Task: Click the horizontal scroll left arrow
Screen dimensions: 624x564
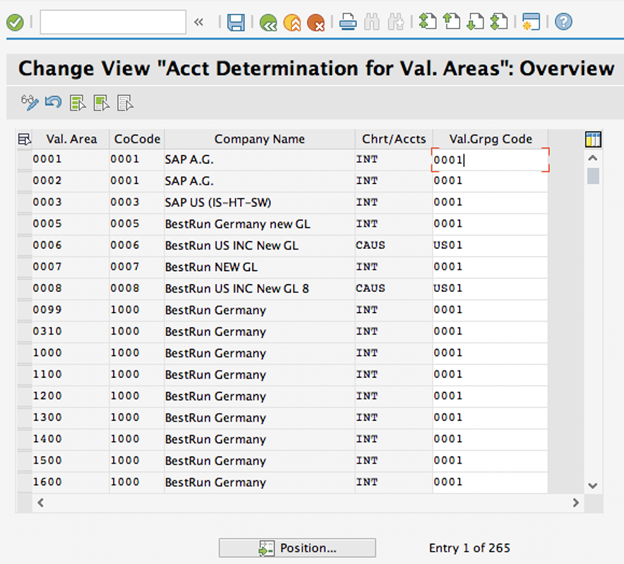Action: (x=41, y=503)
